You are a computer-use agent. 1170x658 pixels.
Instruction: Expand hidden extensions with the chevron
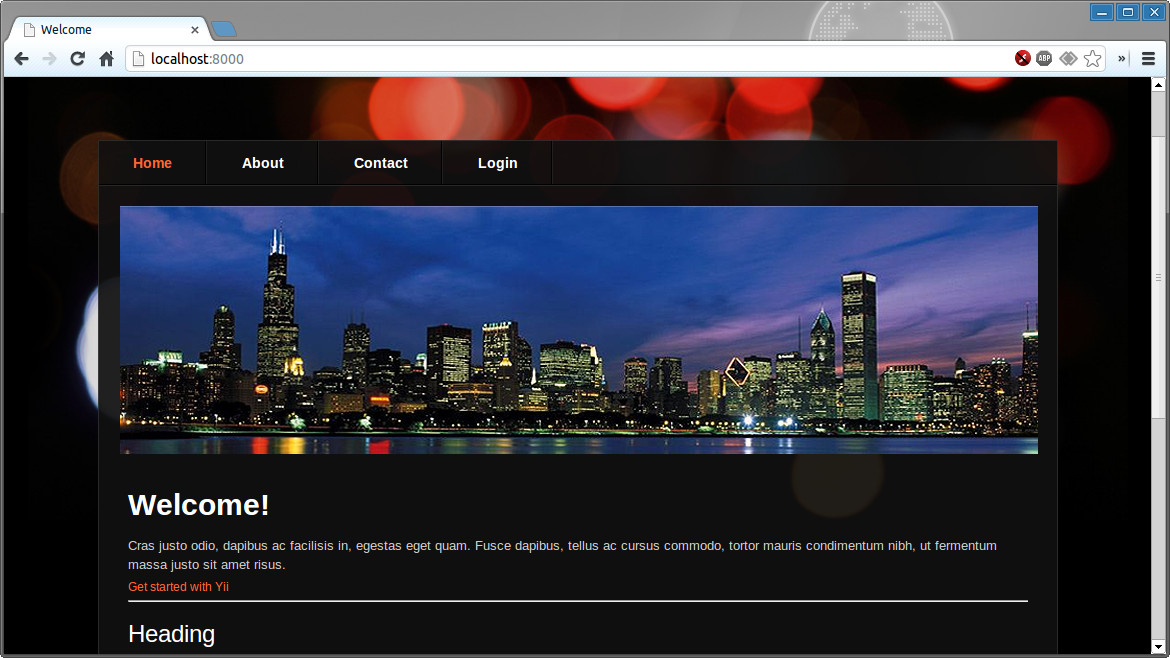pos(1121,59)
